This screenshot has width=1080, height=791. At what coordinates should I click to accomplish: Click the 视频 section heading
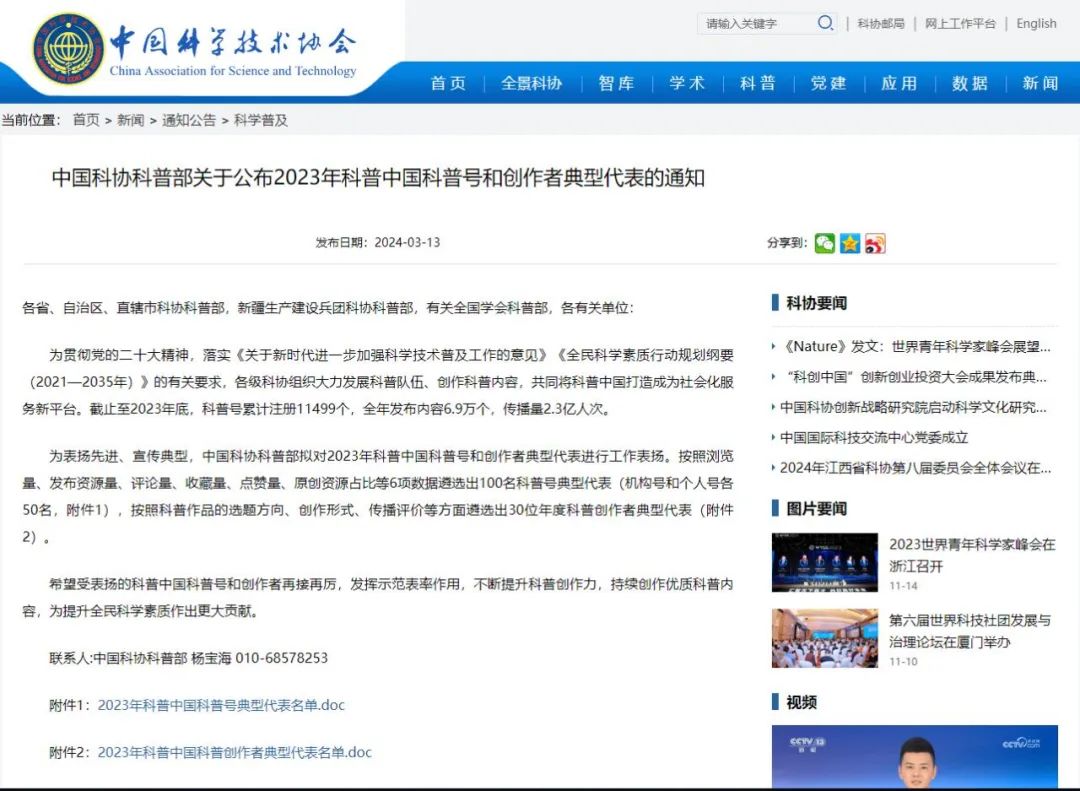pyautogui.click(x=801, y=702)
